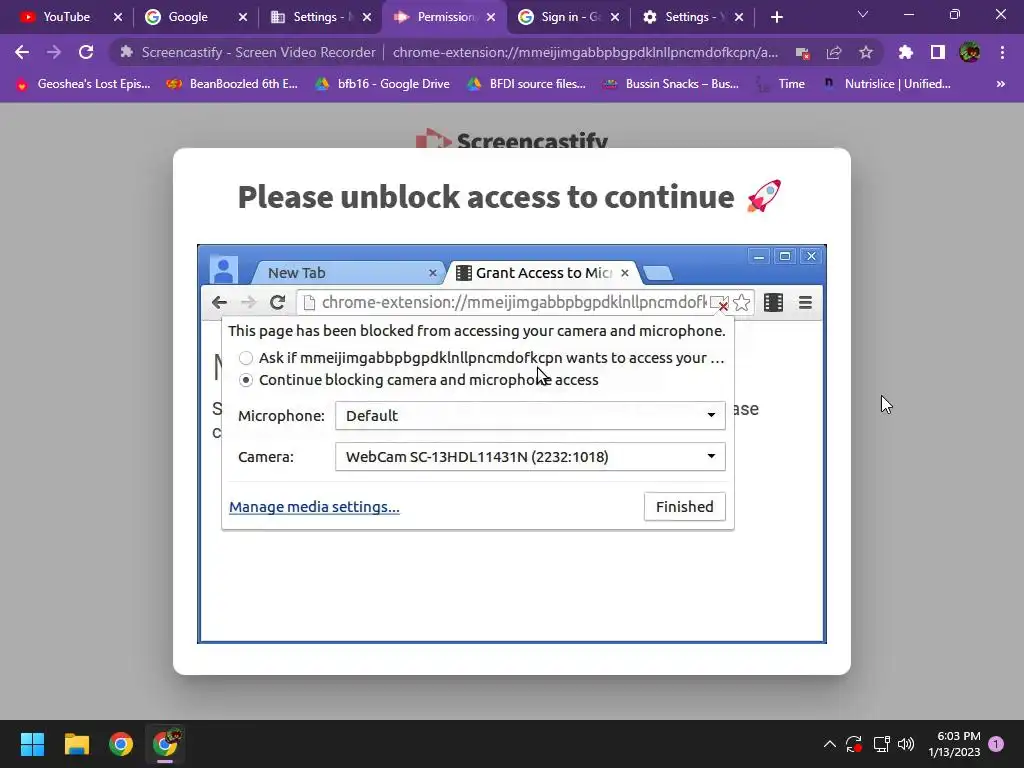The image size is (1024, 768).
Task: Expand the Camera WebCam dropdown
Action: 530,456
